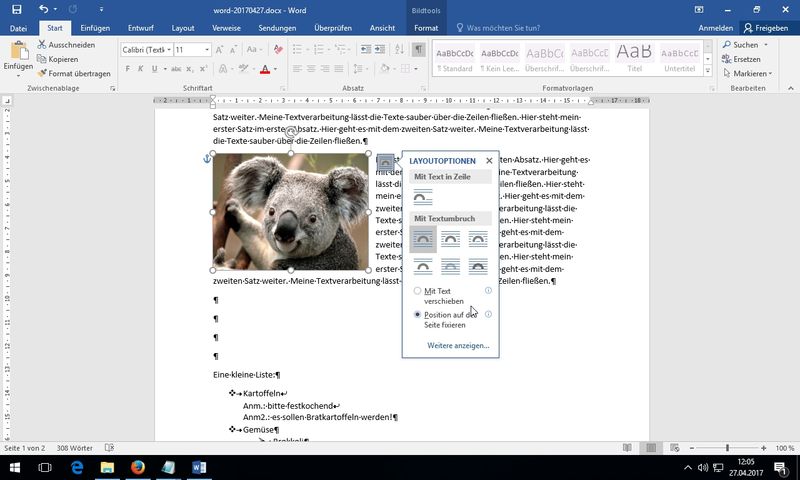800x480 pixels.
Task: Click the undo arrow in the title bar
Action: 43,9
